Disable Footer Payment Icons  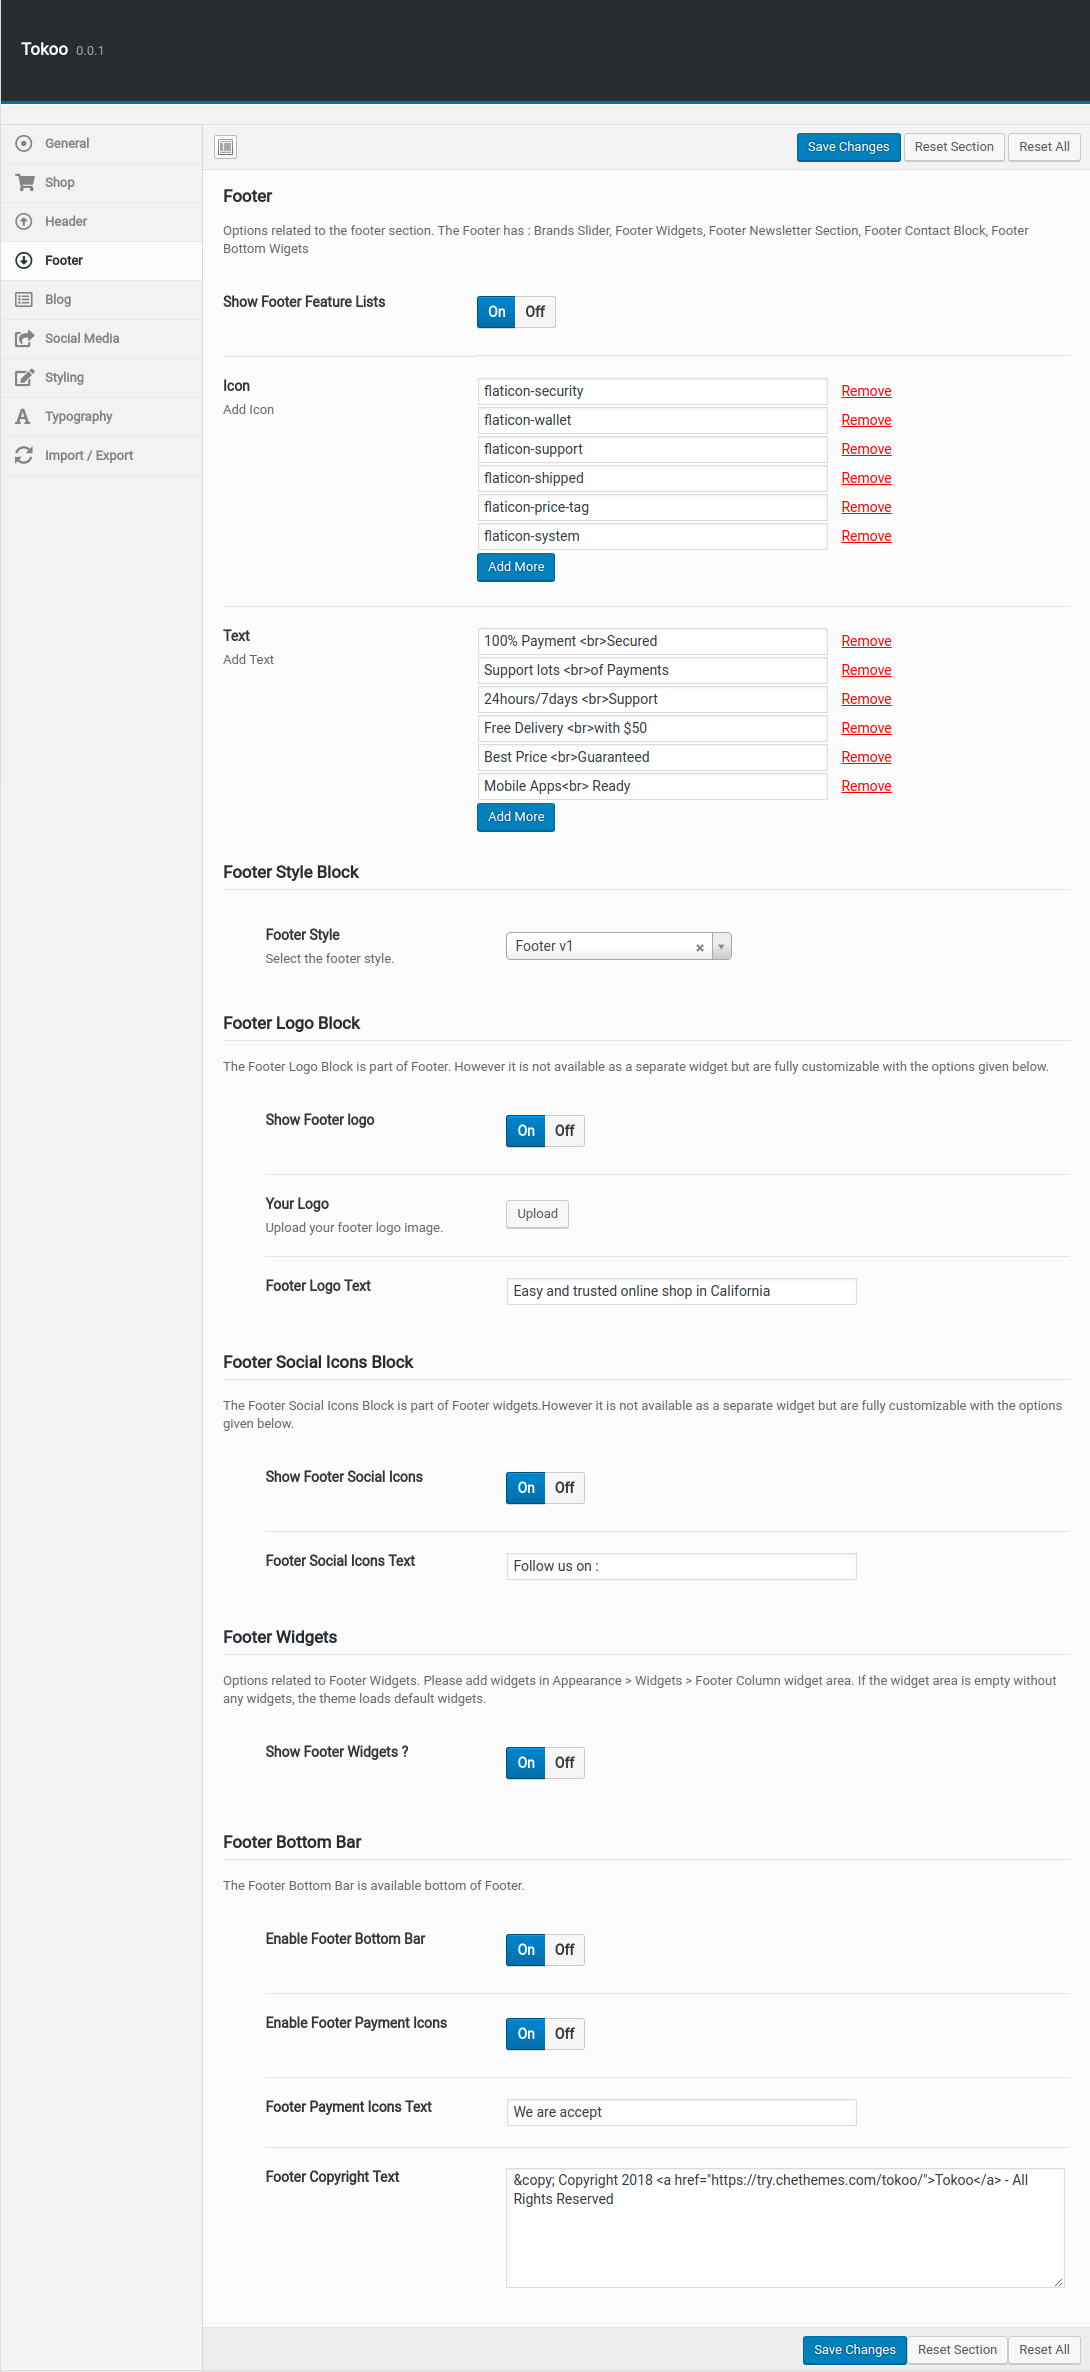(x=565, y=2034)
